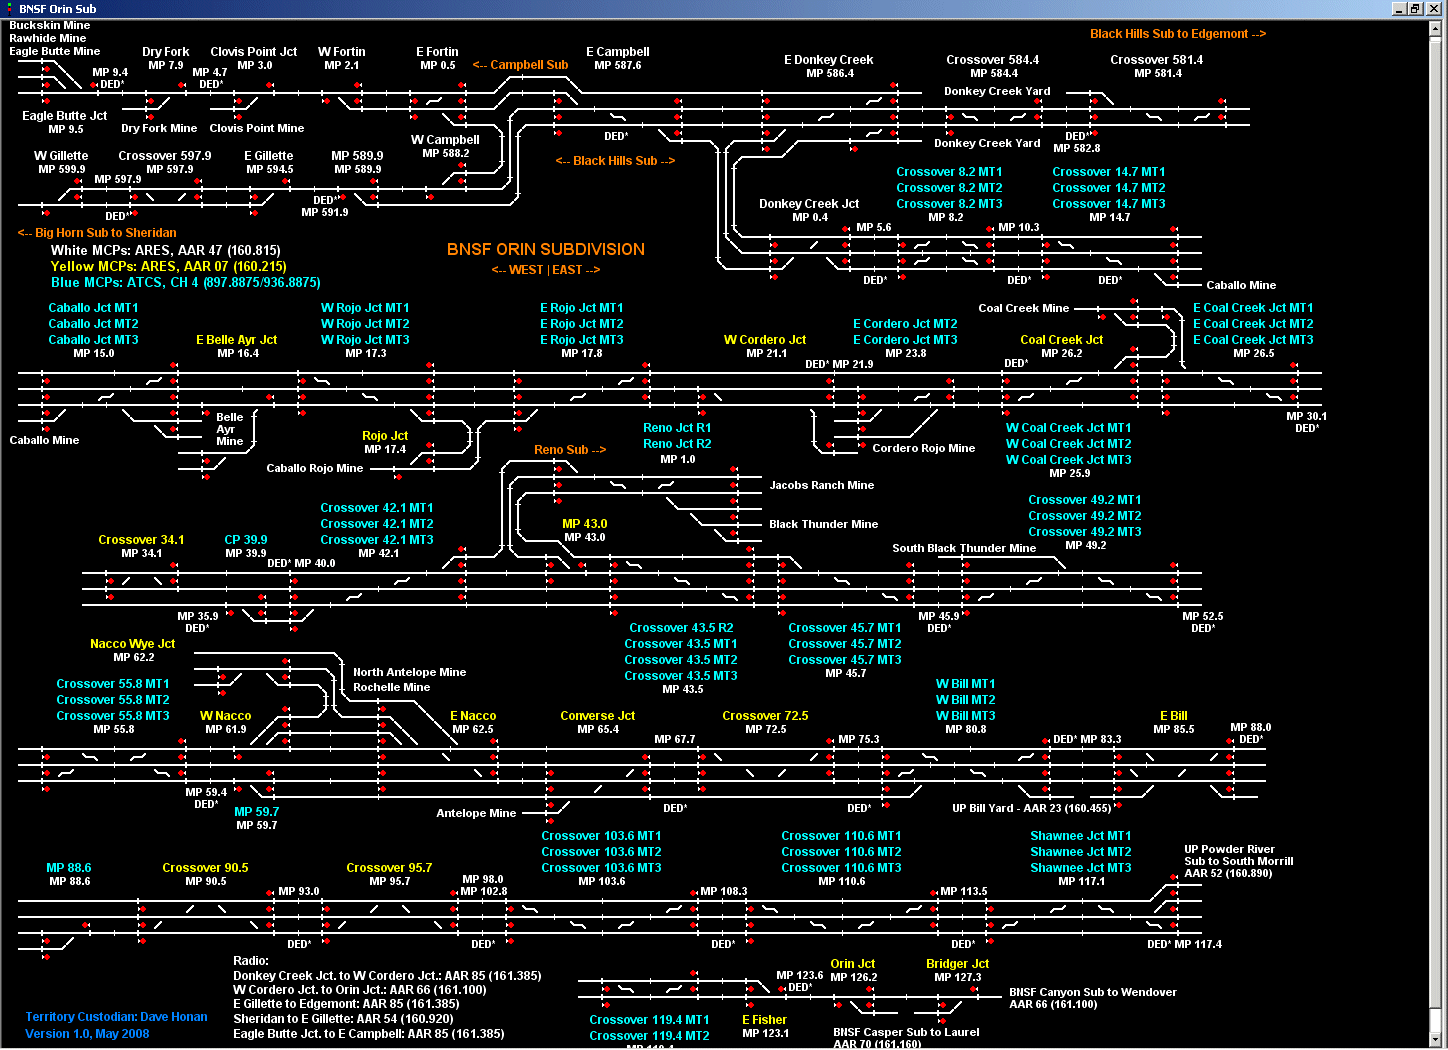Click the Crossover 581.4 label

(x=1157, y=60)
